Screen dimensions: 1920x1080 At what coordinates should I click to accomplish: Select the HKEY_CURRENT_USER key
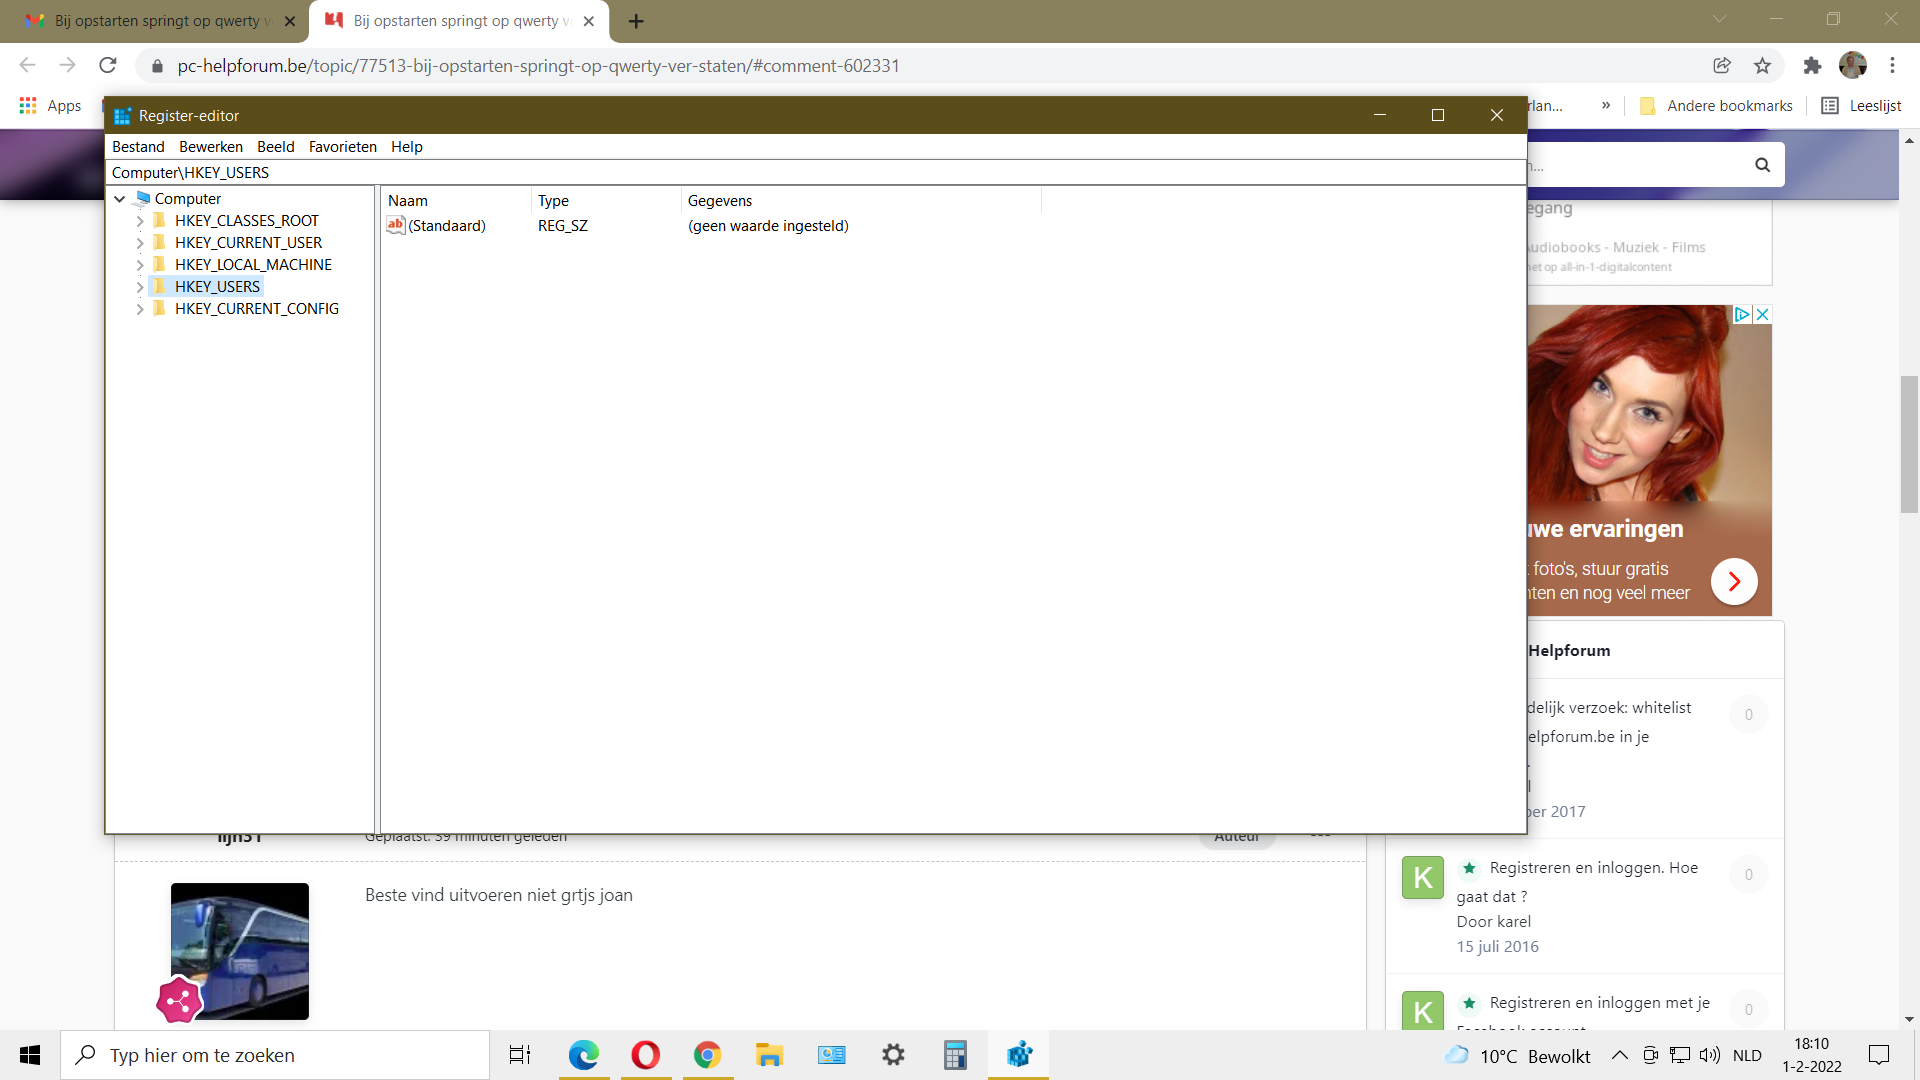(248, 243)
